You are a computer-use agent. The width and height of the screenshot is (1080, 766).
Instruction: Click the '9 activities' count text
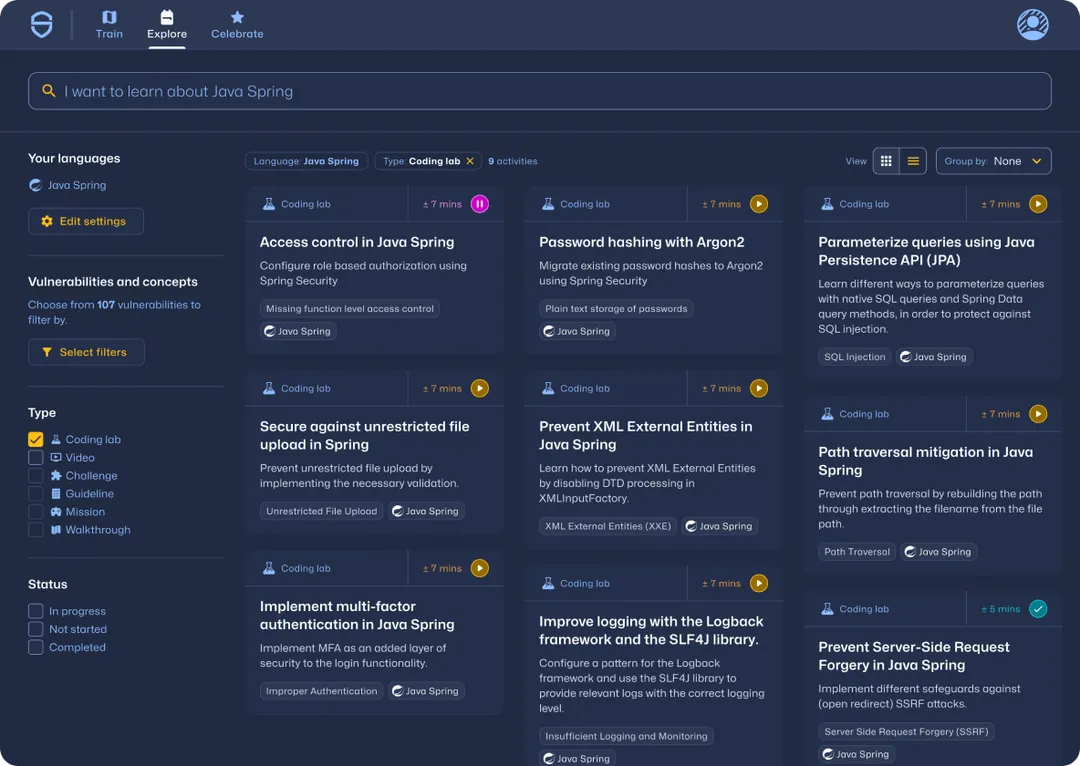pos(512,161)
